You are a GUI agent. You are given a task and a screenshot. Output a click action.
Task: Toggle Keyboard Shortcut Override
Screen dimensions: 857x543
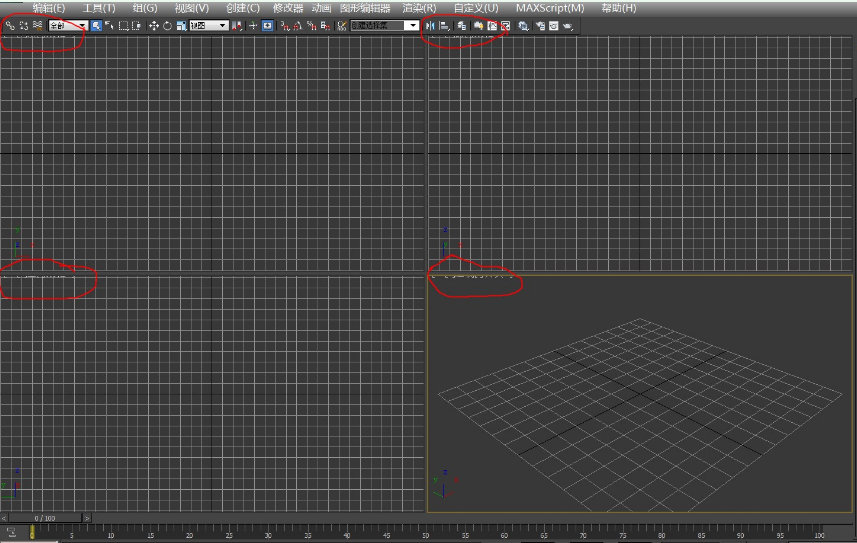tap(267, 26)
